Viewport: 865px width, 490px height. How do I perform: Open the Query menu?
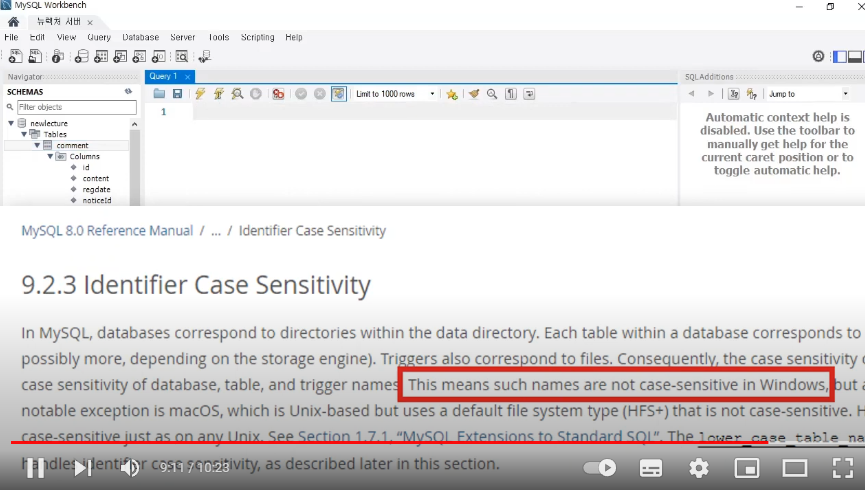click(x=99, y=37)
